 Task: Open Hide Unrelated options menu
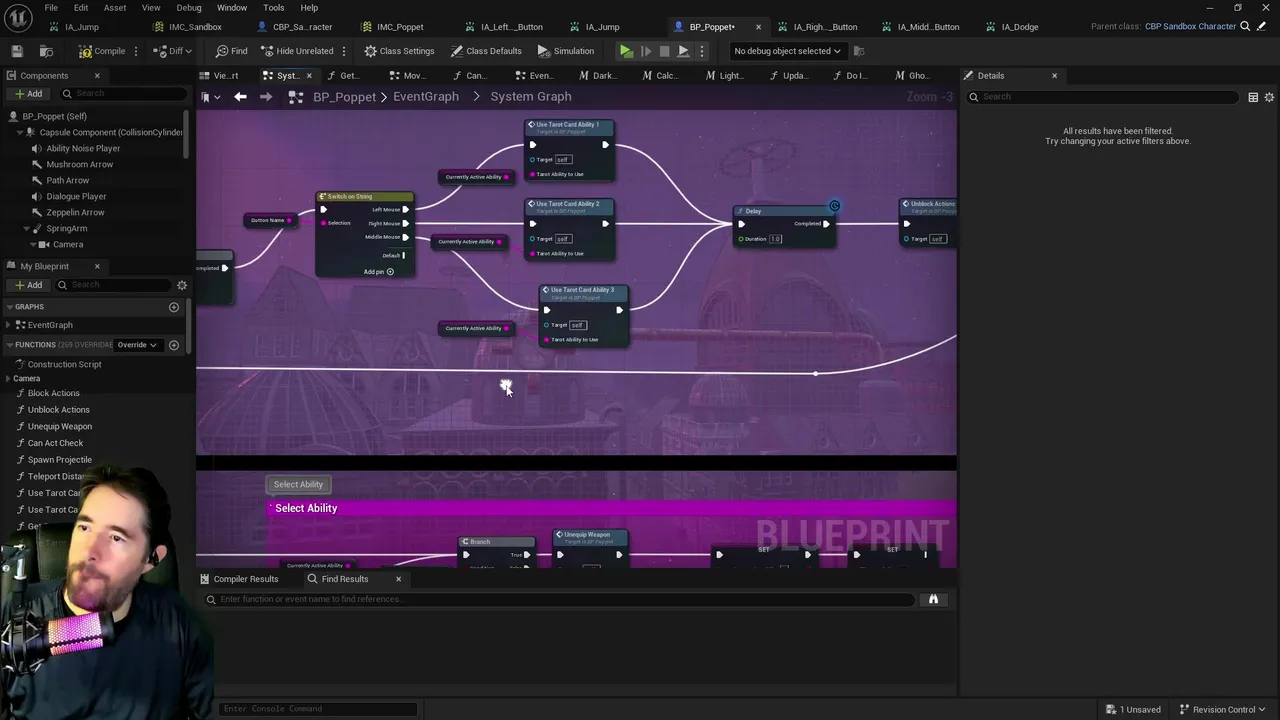(x=344, y=51)
